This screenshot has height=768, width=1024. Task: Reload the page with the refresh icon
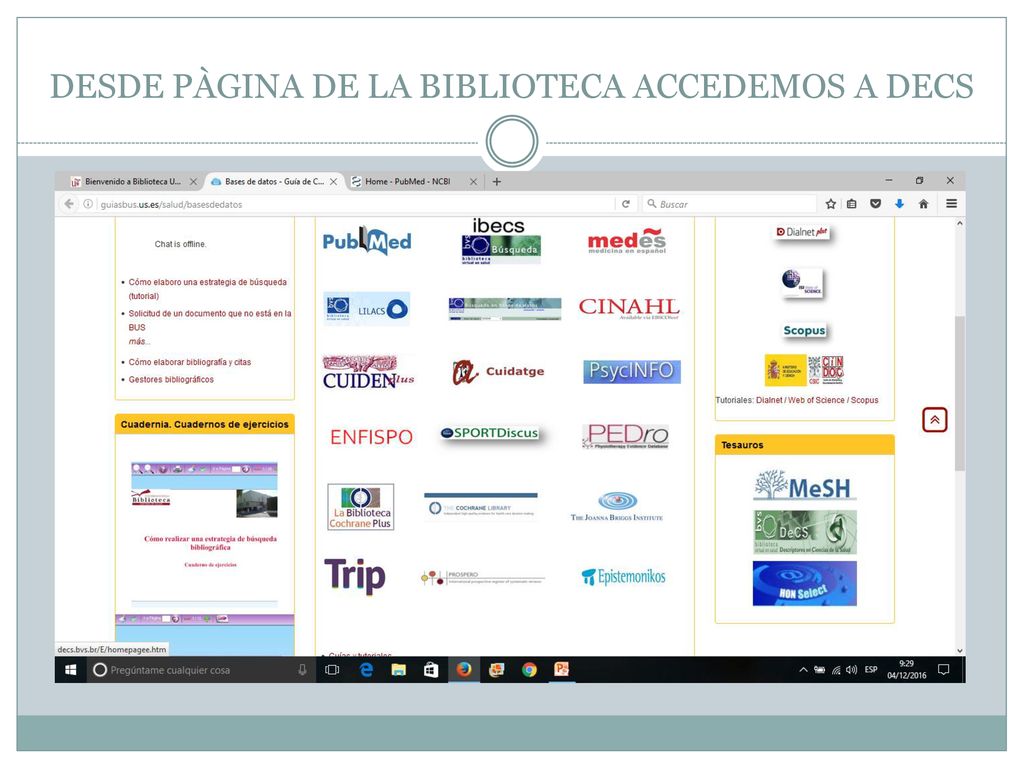[x=626, y=204]
